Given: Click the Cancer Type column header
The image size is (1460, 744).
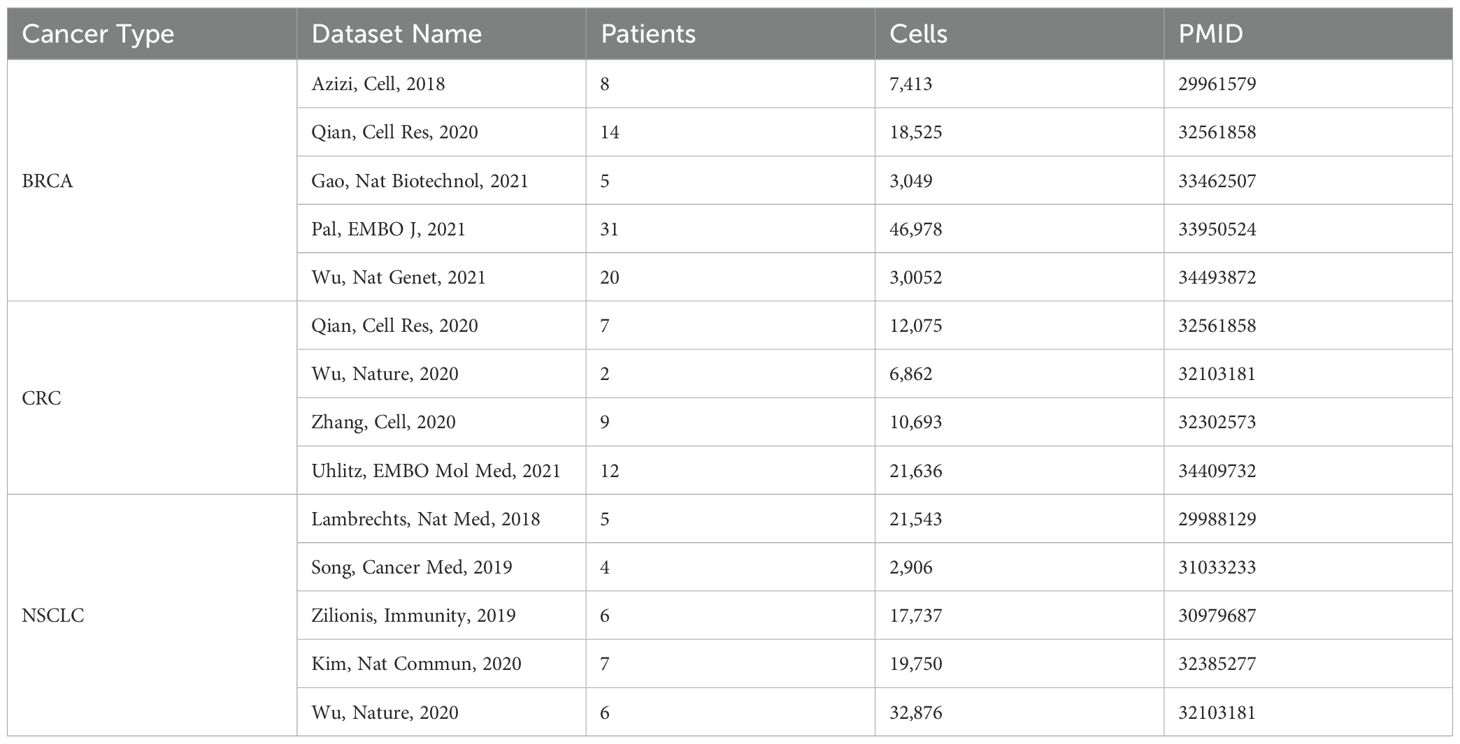Looking at the screenshot, I should pyautogui.click(x=98, y=34).
